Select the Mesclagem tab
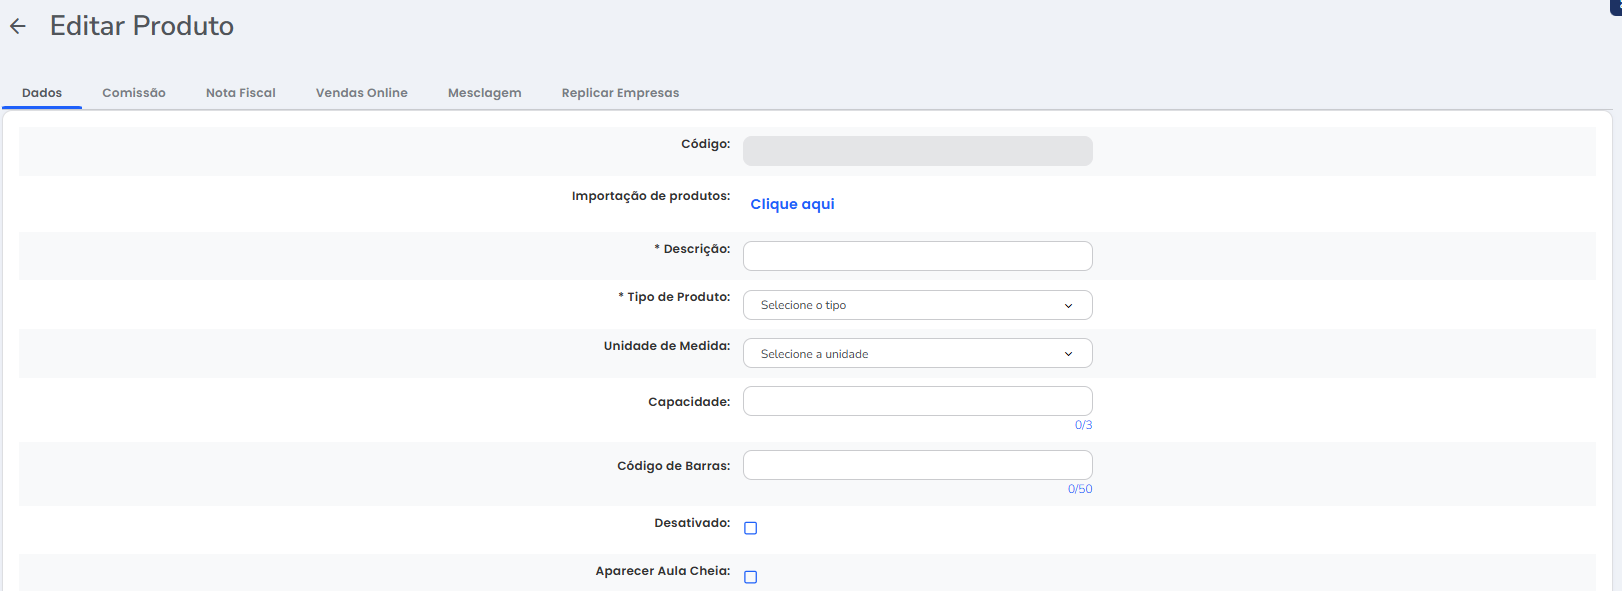The image size is (1622, 591). click(x=484, y=93)
